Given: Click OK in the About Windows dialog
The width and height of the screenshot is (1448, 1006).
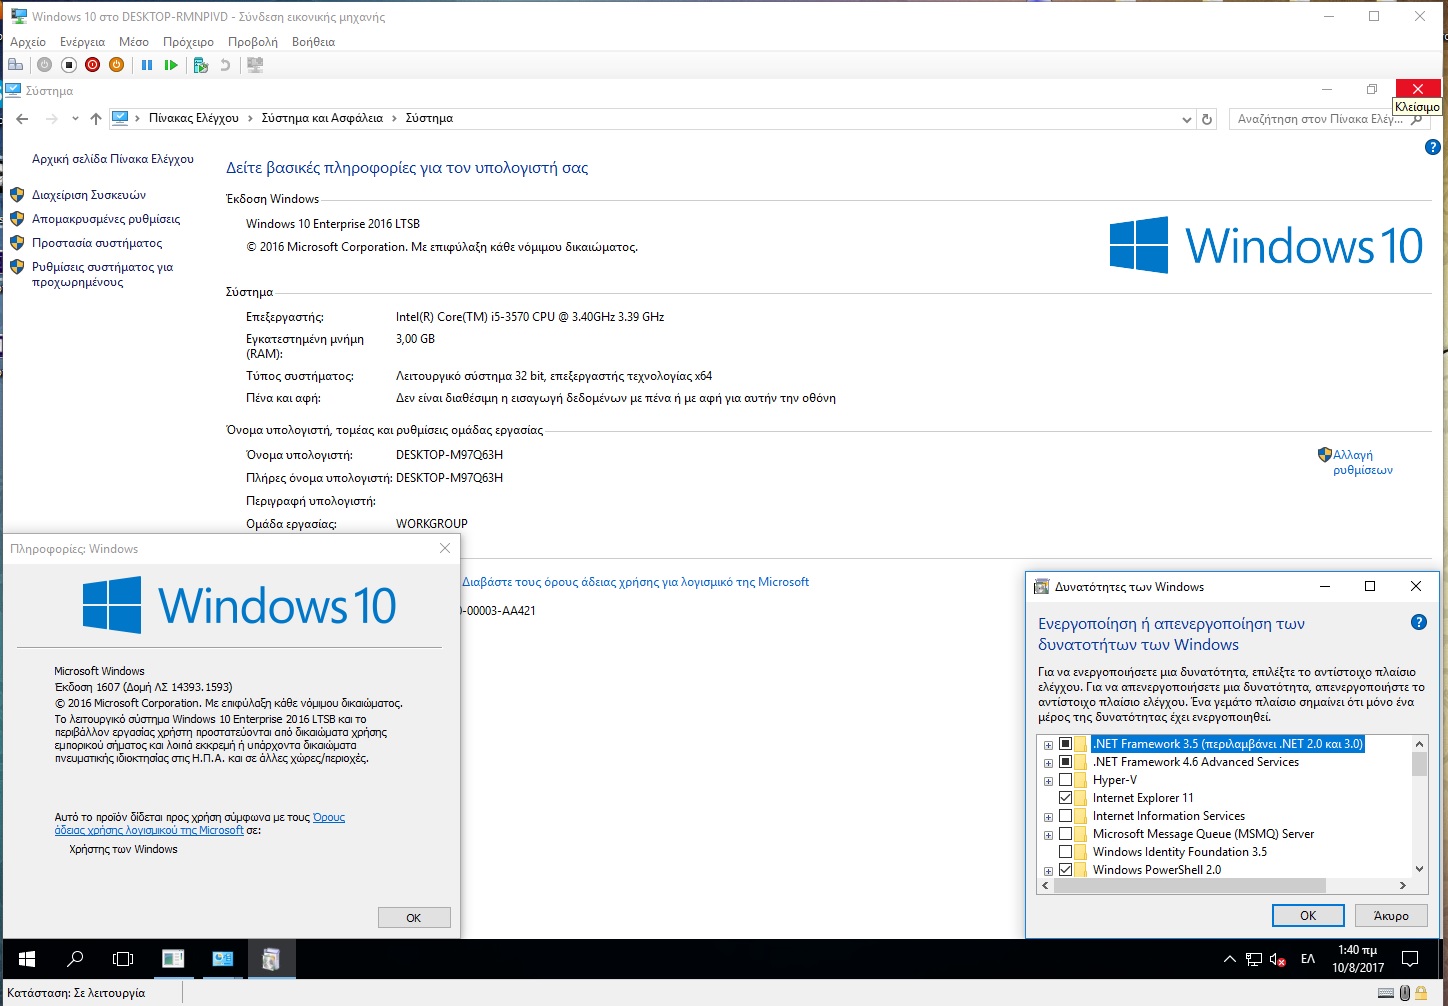Looking at the screenshot, I should pyautogui.click(x=414, y=918).
